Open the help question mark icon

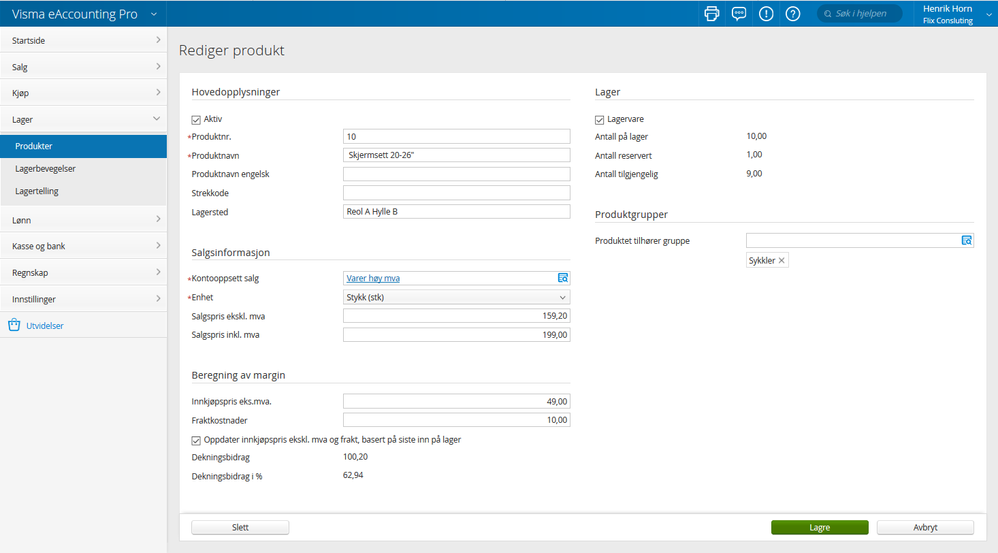793,14
